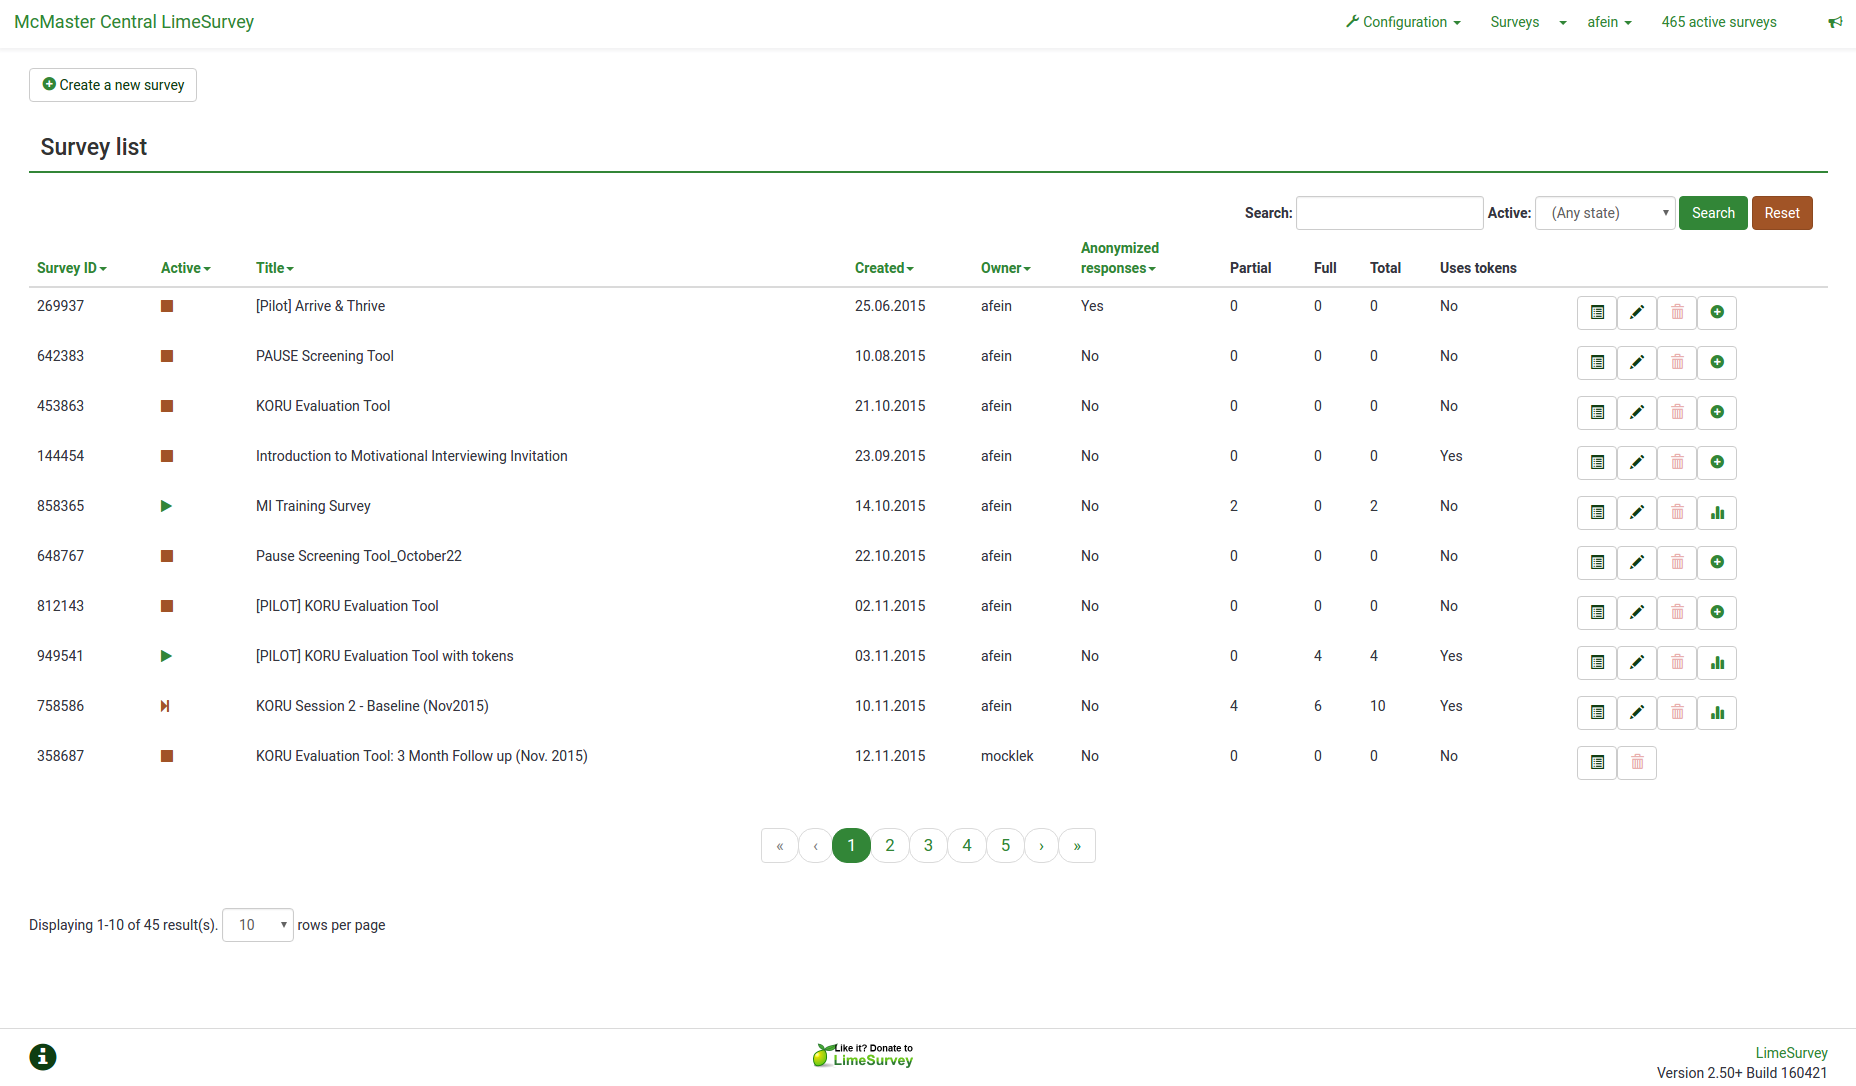Image resolution: width=1856 pixels, height=1086 pixels.
Task: Click edit pencil icon for PAUSE Screening Tool
Action: tap(1637, 363)
